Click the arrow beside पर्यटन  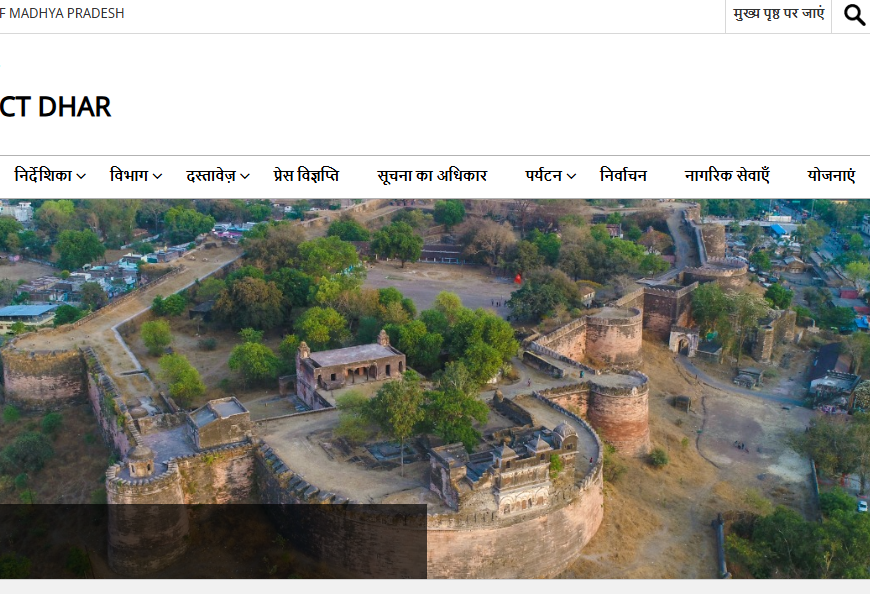pyautogui.click(x=571, y=177)
